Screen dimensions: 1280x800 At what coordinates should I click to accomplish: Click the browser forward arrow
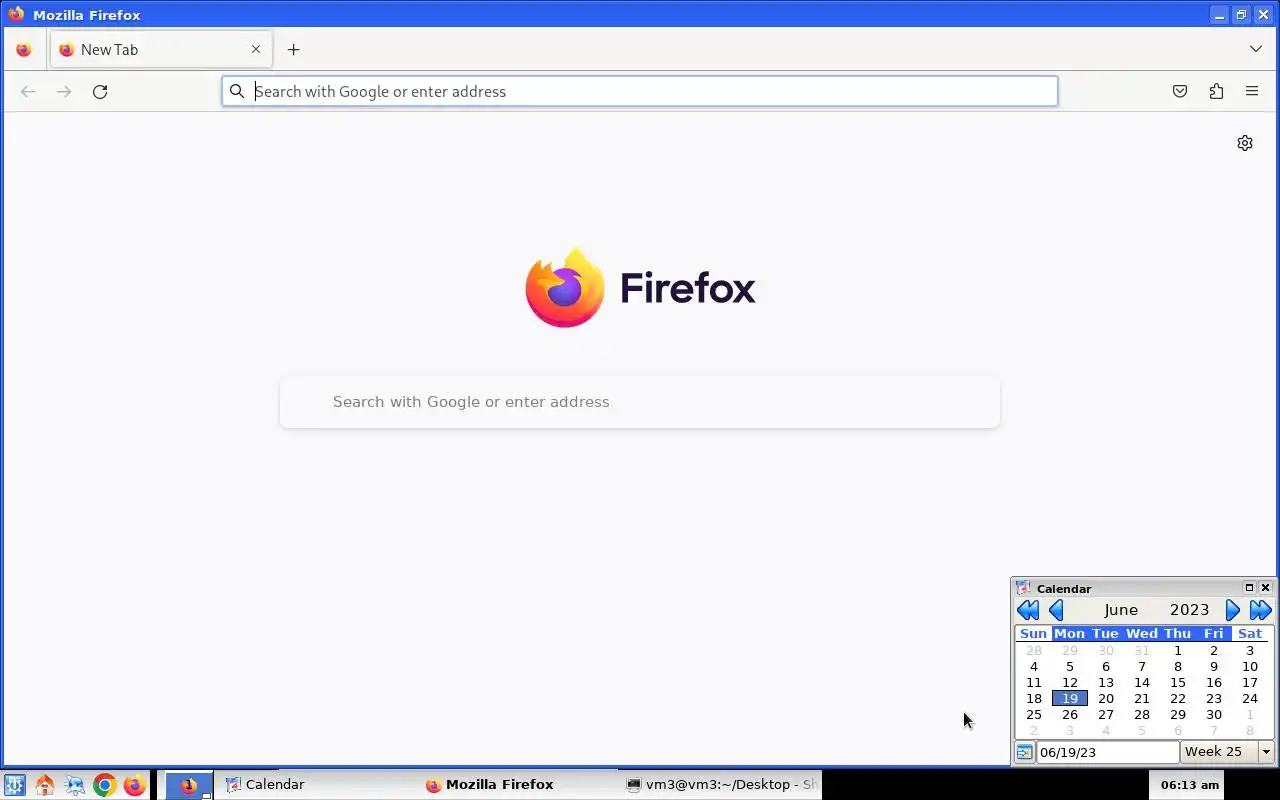(64, 91)
